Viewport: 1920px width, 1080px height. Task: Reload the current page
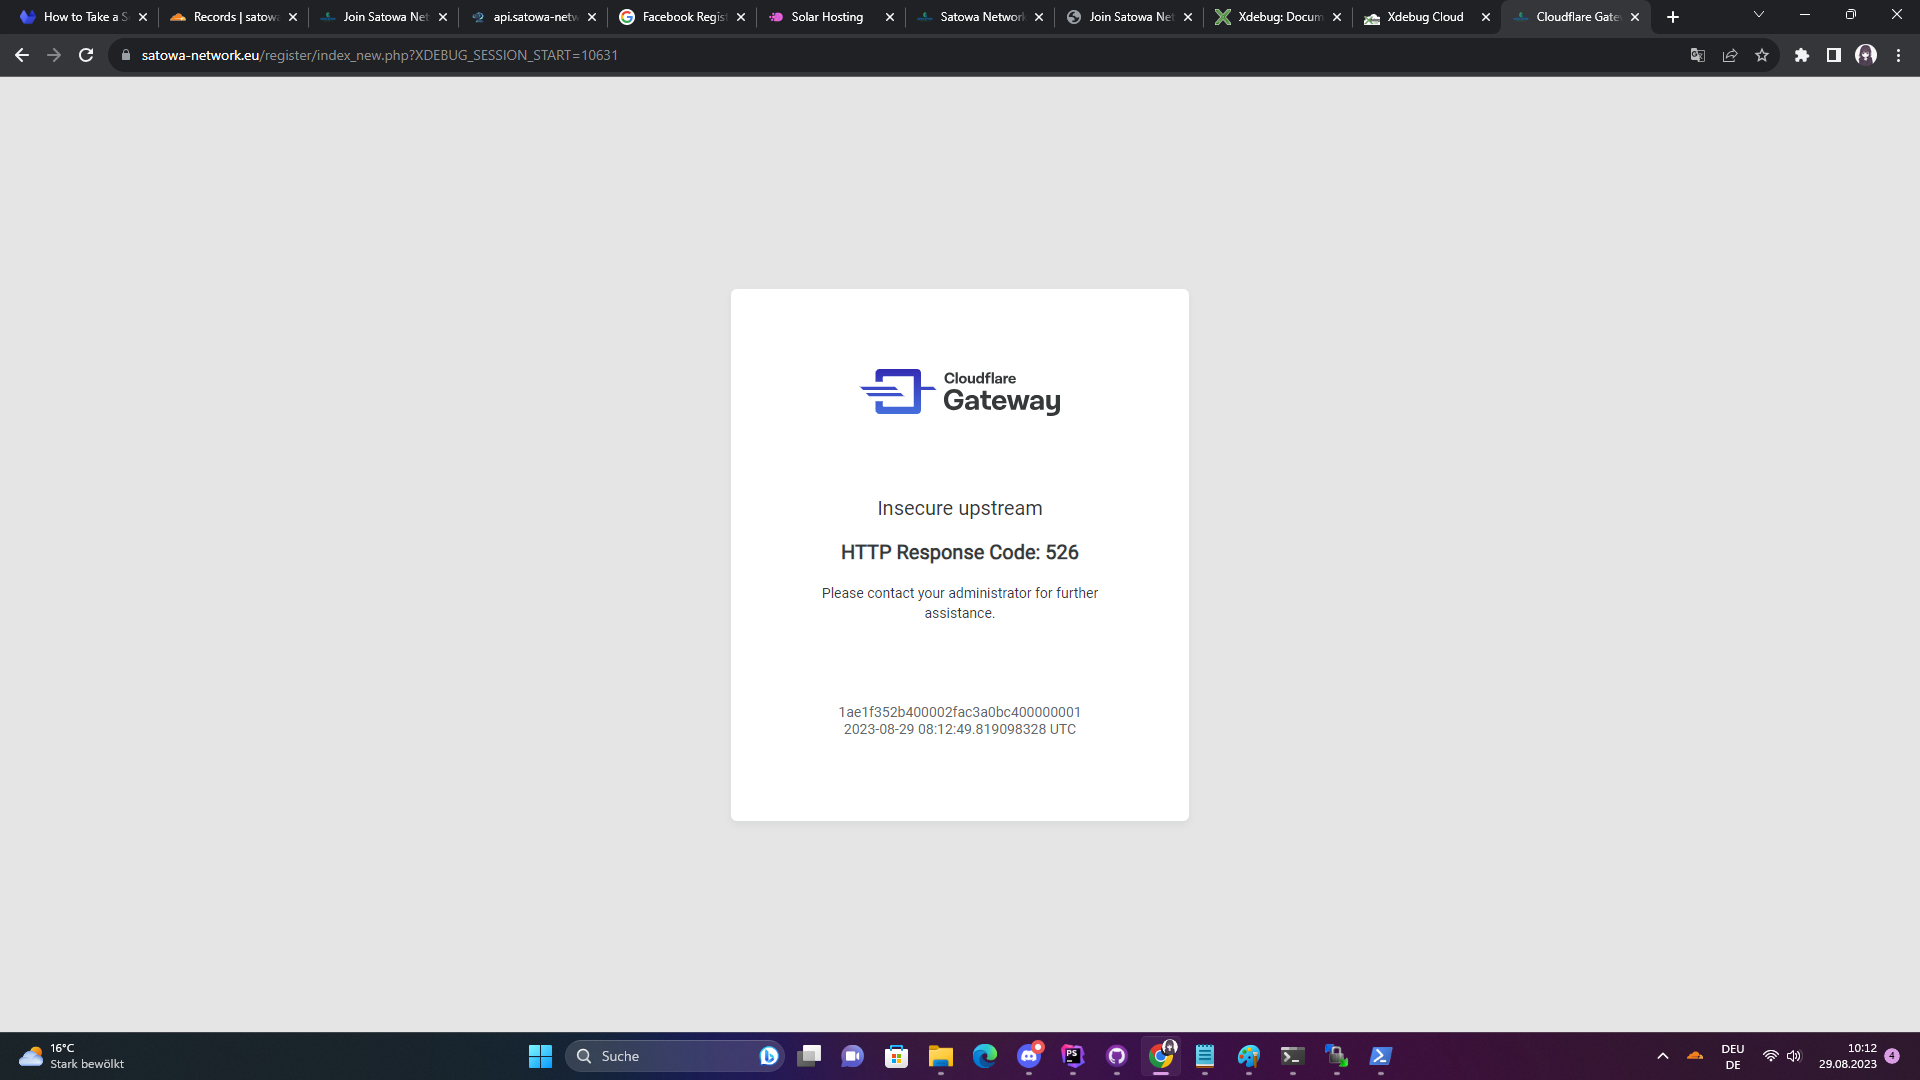86,55
